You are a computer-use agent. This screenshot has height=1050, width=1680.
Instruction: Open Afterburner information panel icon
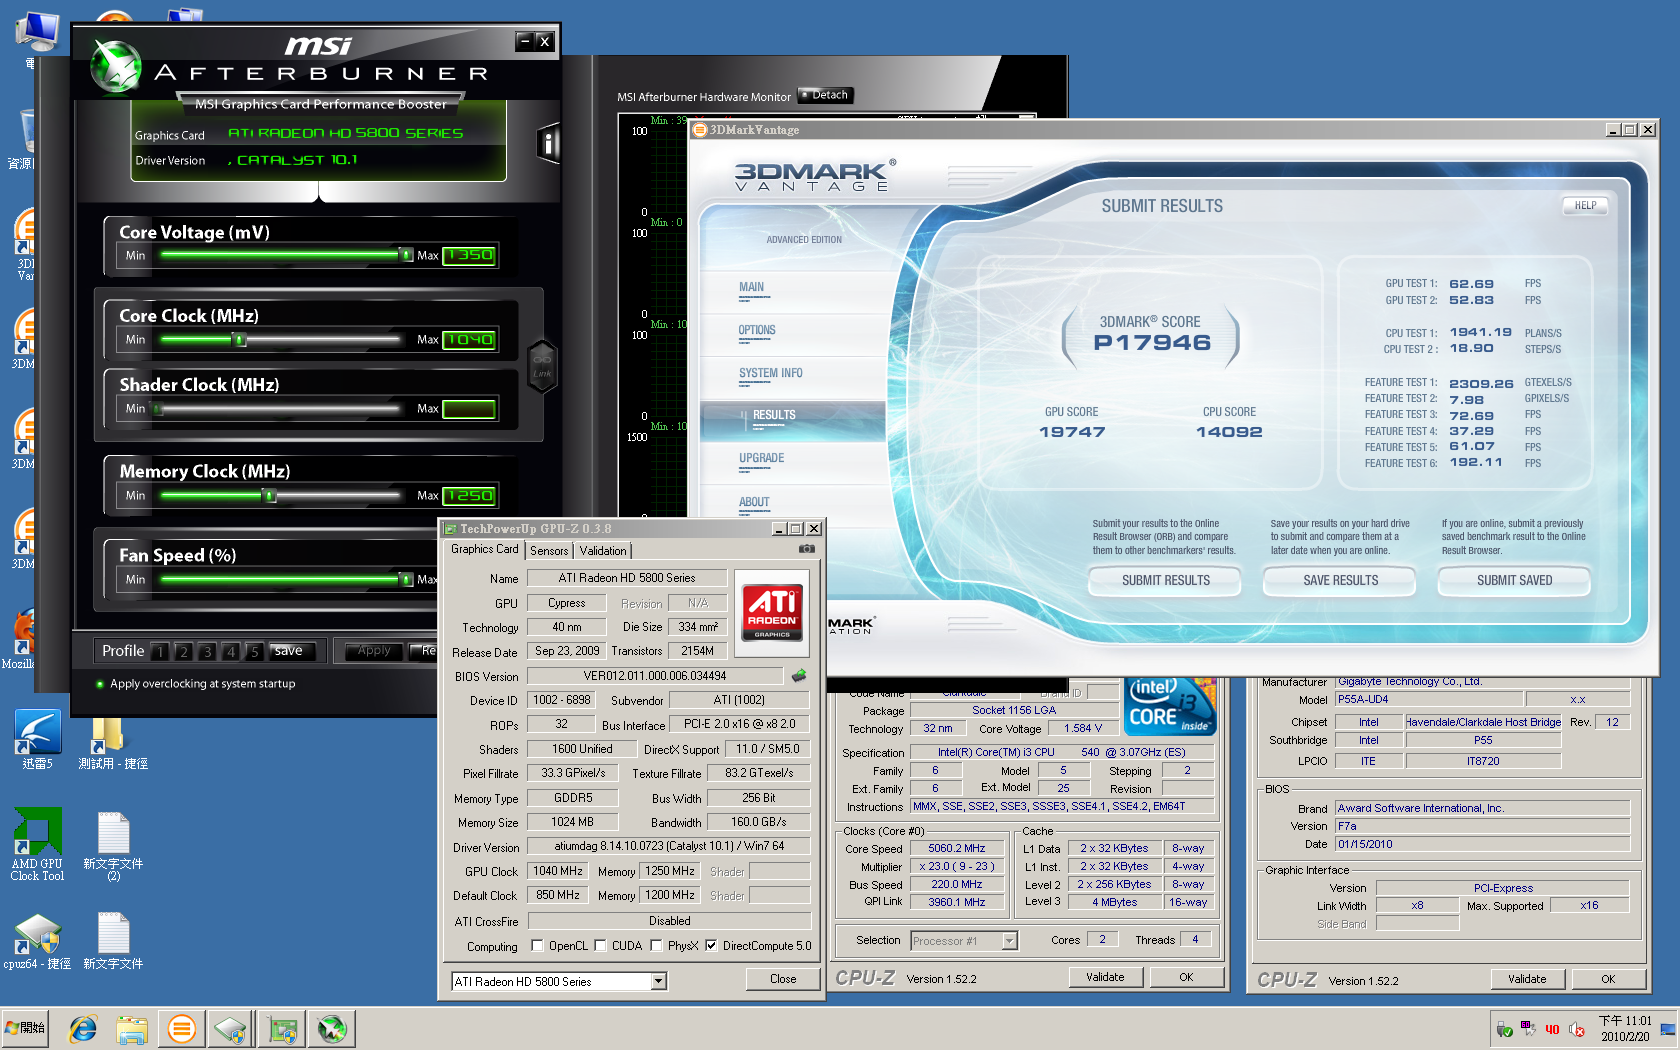[x=548, y=144]
